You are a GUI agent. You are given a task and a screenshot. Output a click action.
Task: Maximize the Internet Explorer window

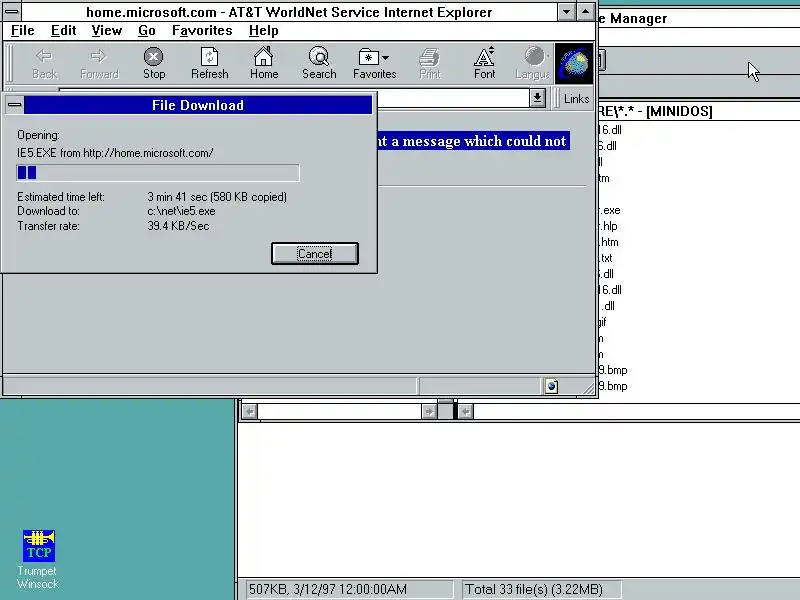(x=585, y=11)
